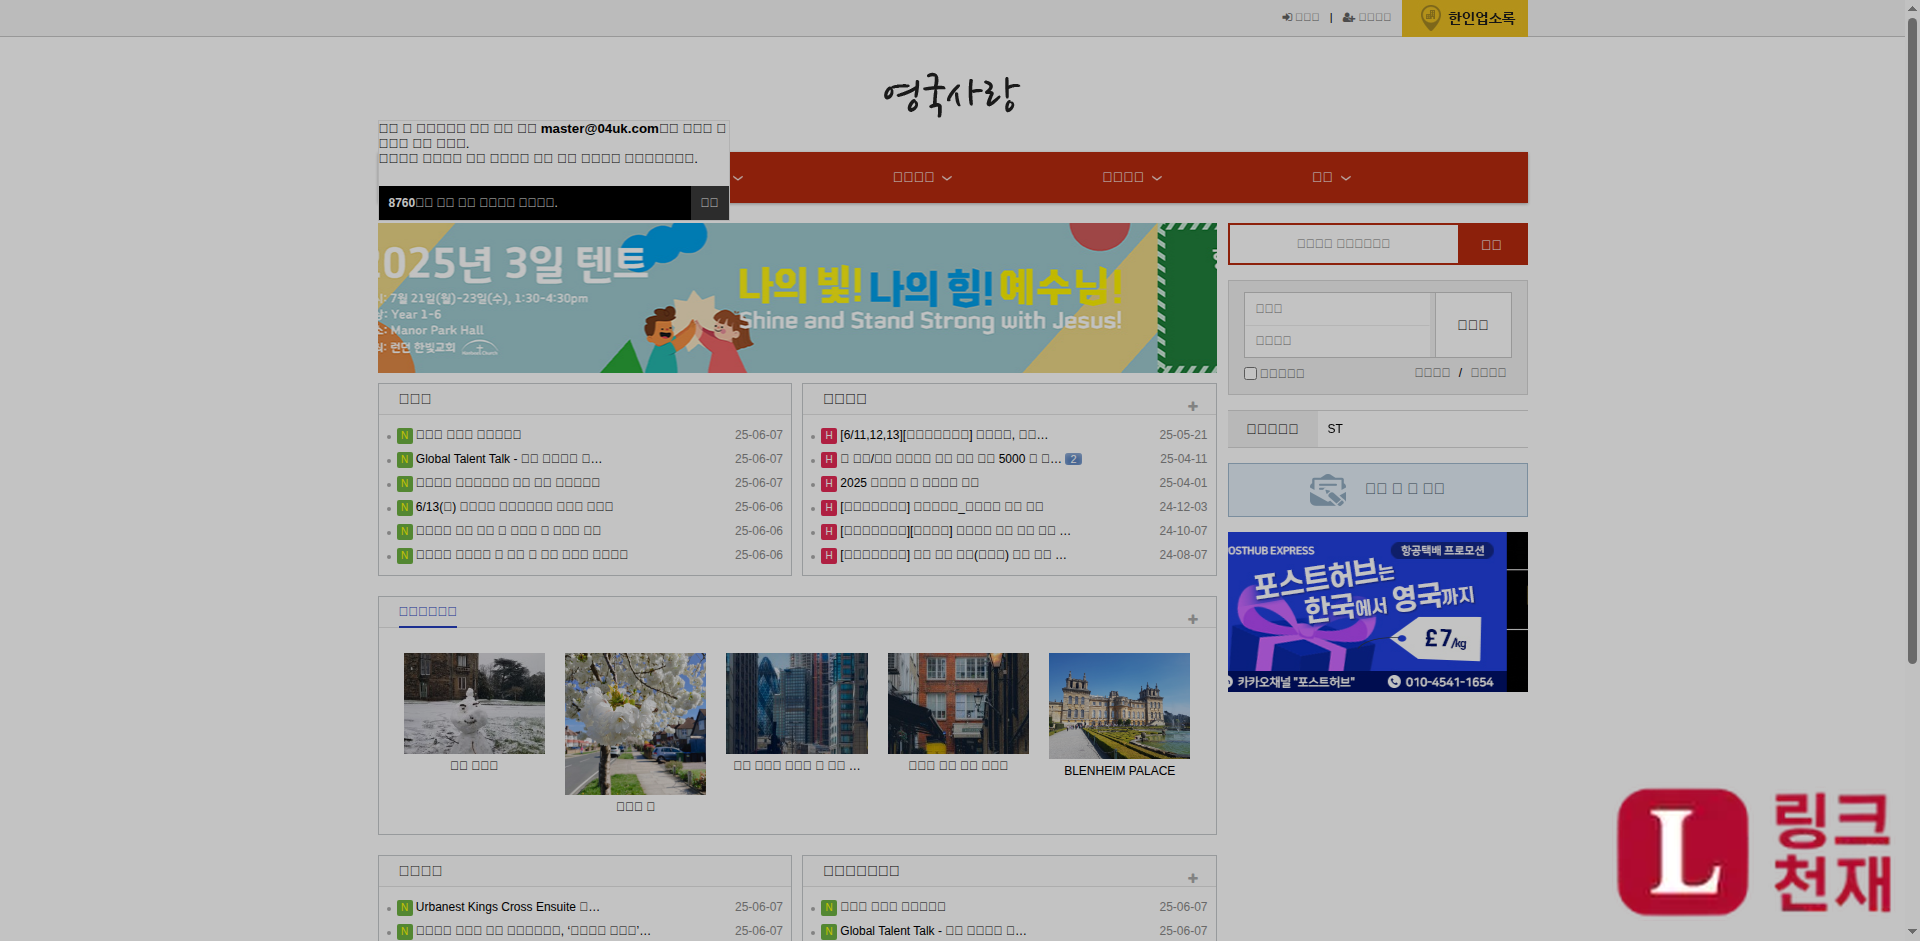Click the 영국사랑 site logo
1920x941 pixels.
pos(951,95)
